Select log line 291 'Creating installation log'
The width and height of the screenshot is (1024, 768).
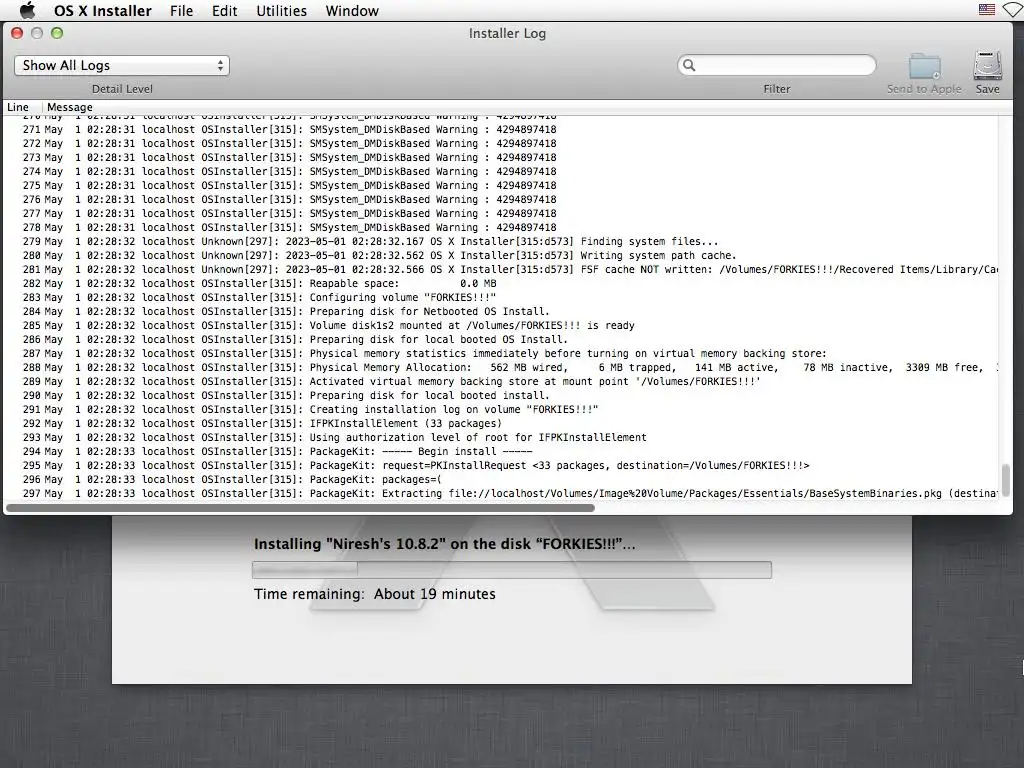click(502, 409)
